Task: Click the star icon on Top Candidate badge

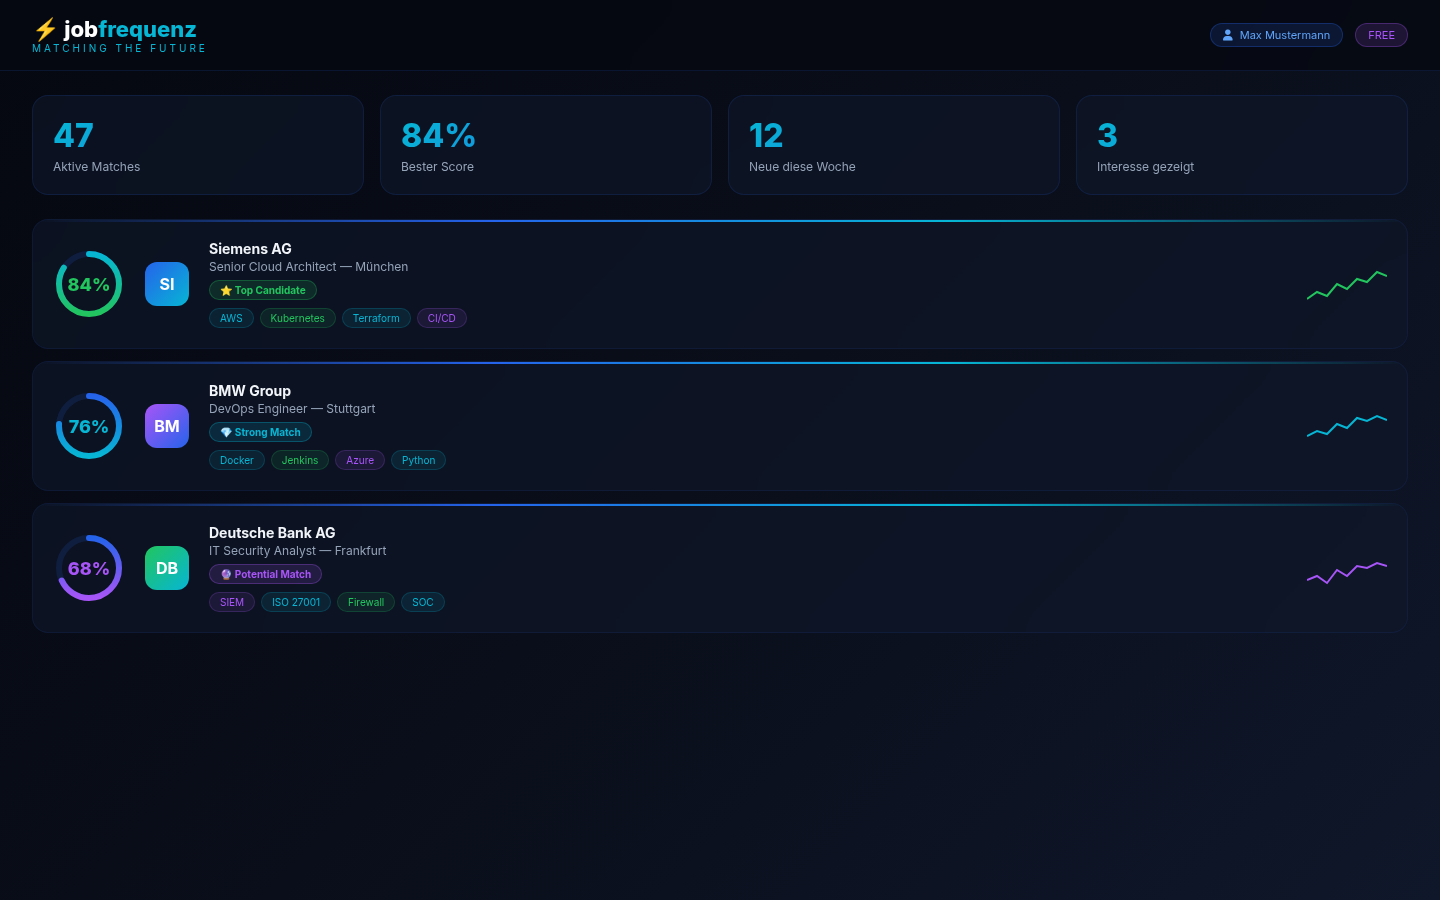Action: click(x=226, y=290)
